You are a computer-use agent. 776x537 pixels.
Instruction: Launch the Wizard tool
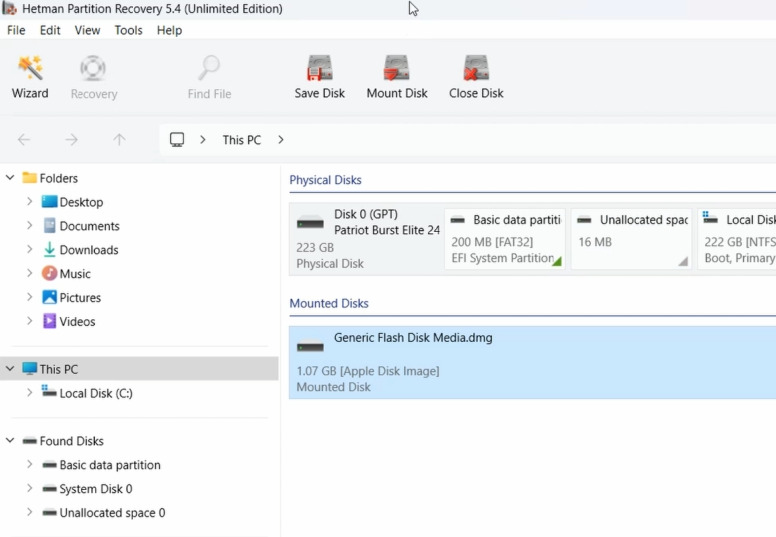(x=30, y=77)
